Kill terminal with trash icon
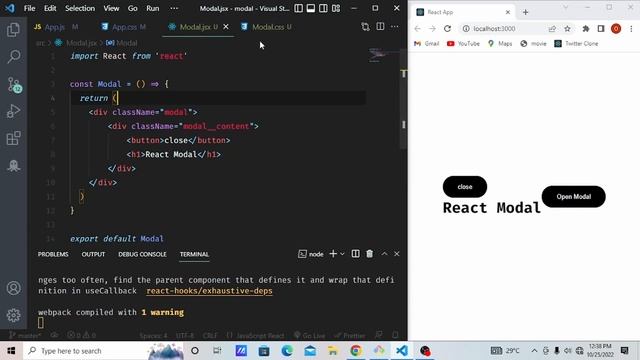The image size is (640, 360). pos(369,254)
